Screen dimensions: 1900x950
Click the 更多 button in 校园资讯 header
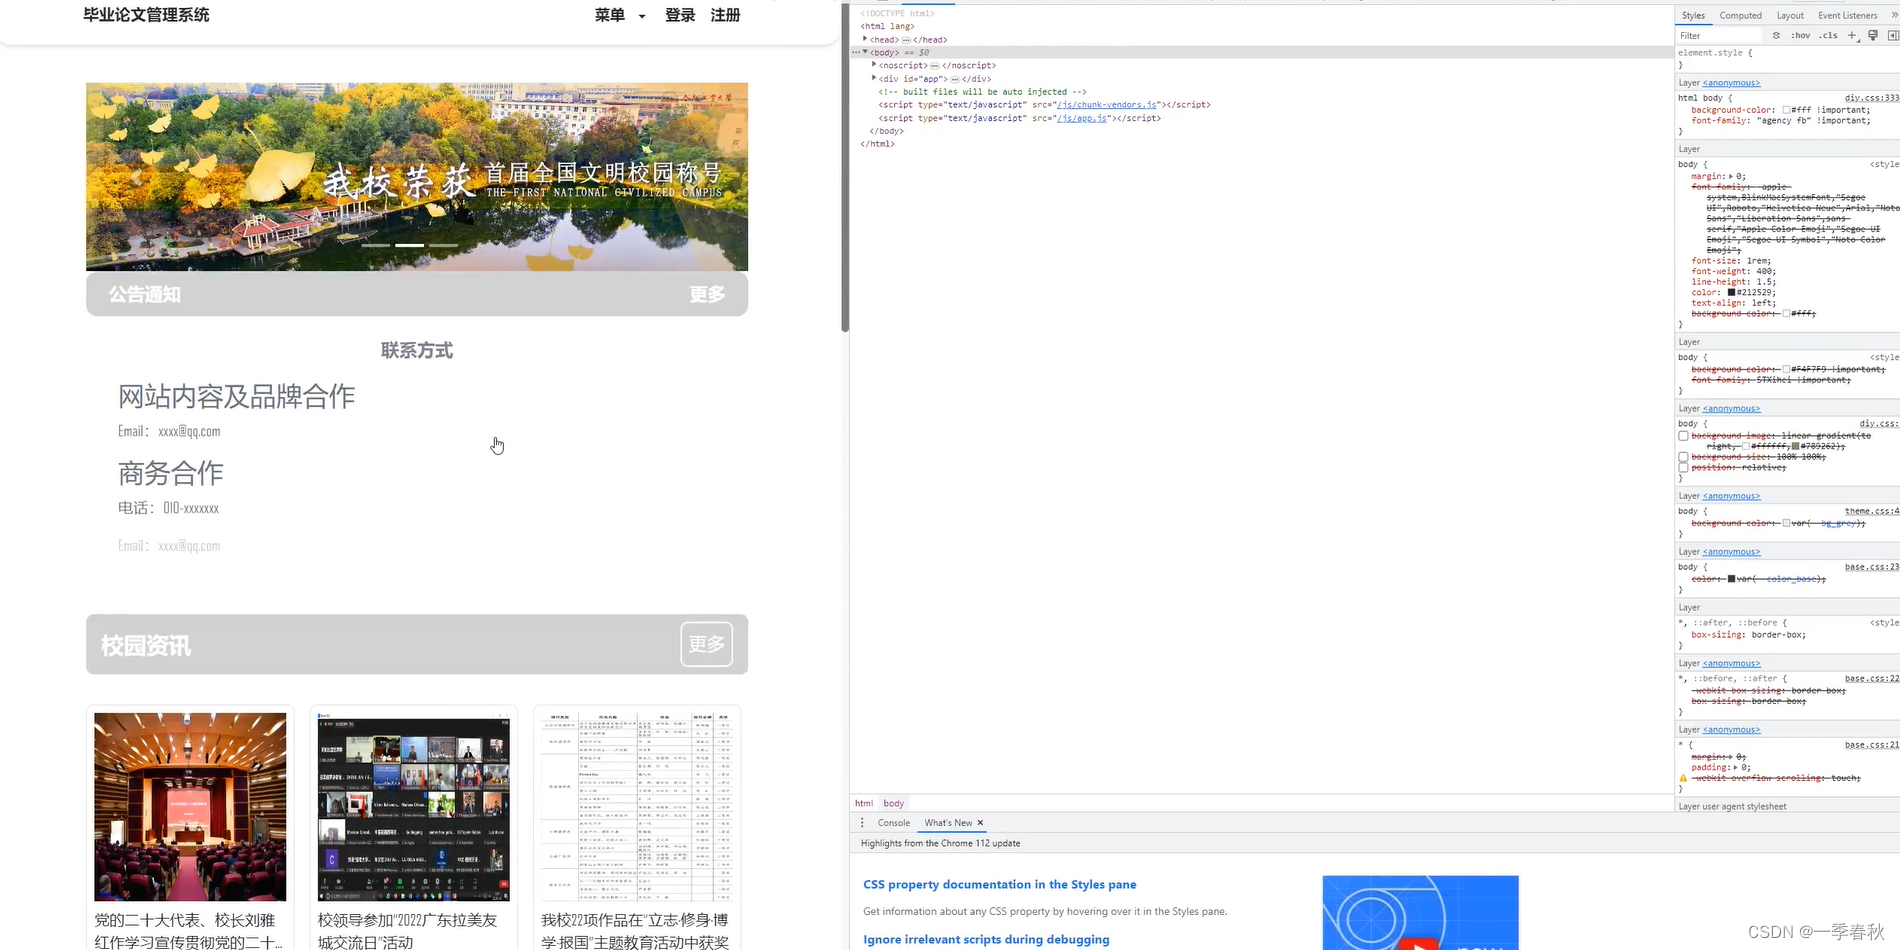[707, 644]
